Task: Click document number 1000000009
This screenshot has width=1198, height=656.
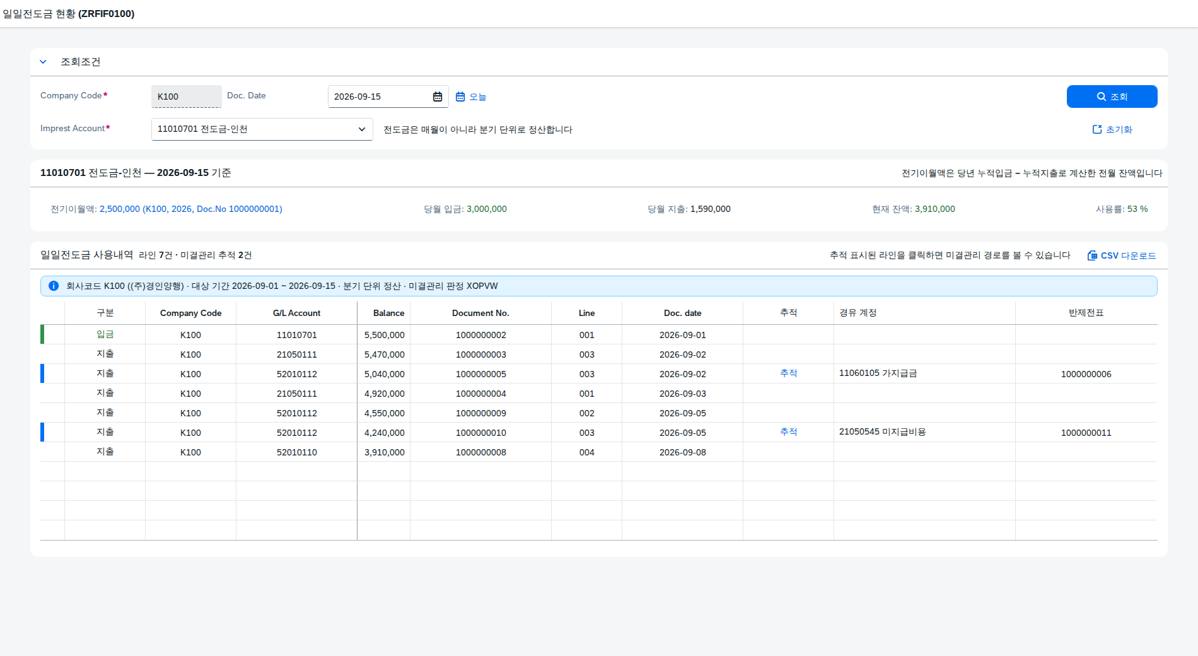Action: point(481,413)
